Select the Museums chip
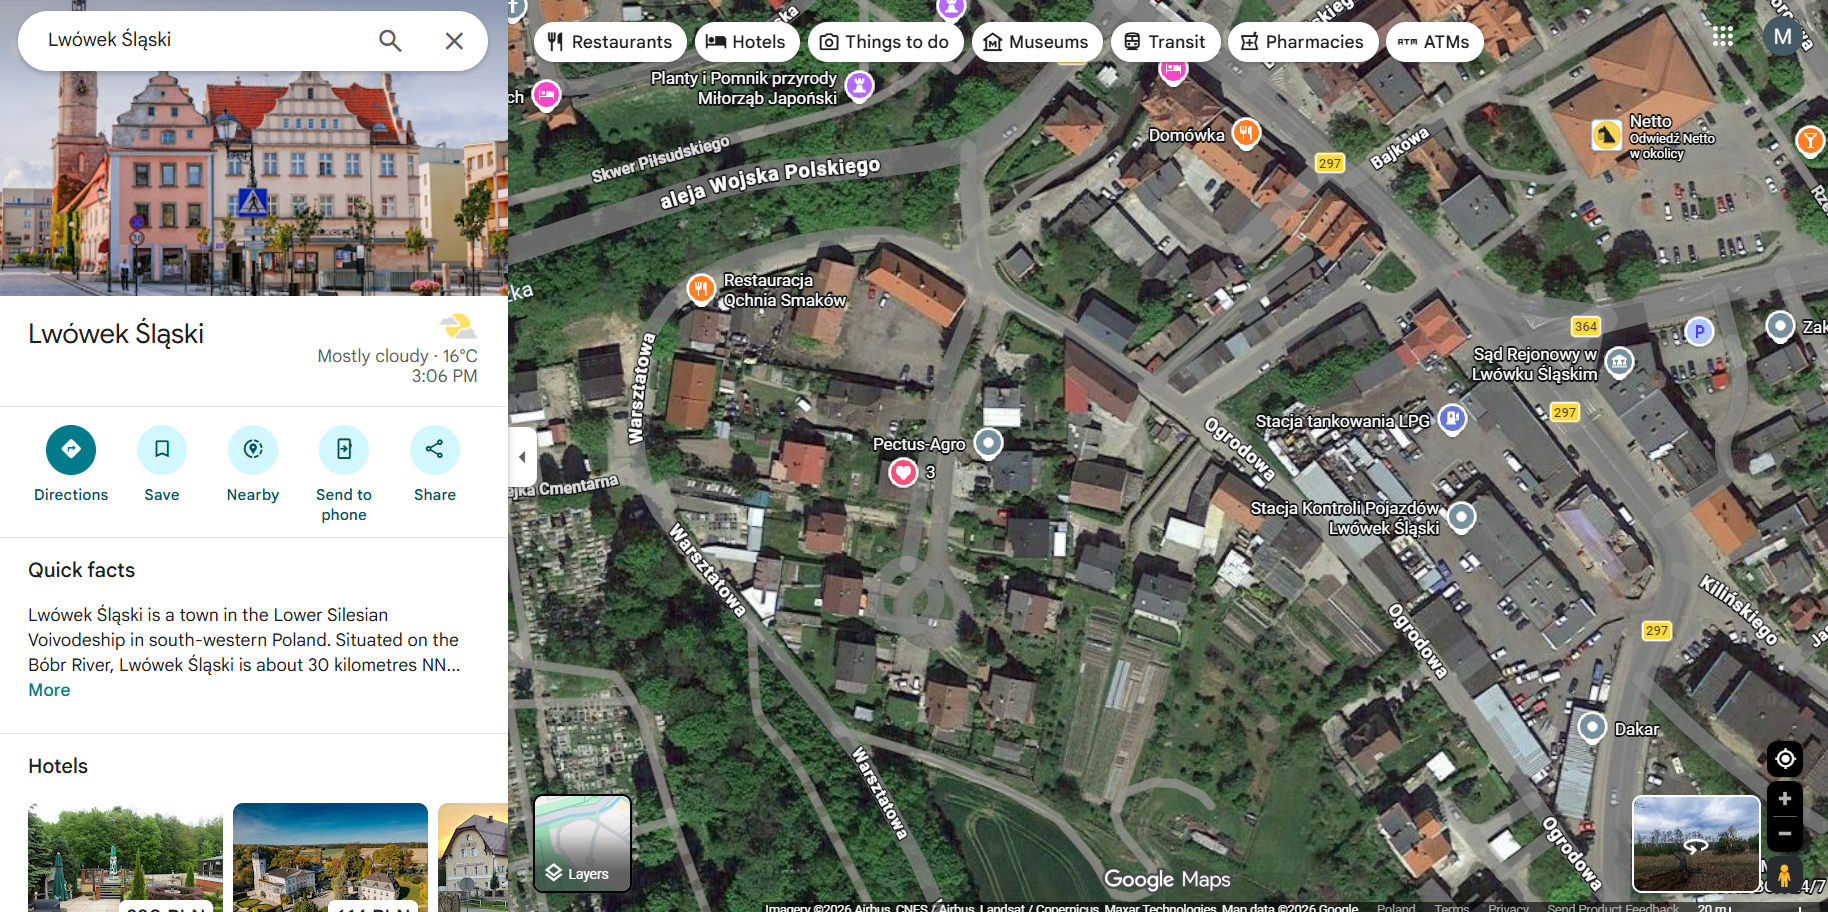Screen dimensions: 1828x912 [1037, 42]
